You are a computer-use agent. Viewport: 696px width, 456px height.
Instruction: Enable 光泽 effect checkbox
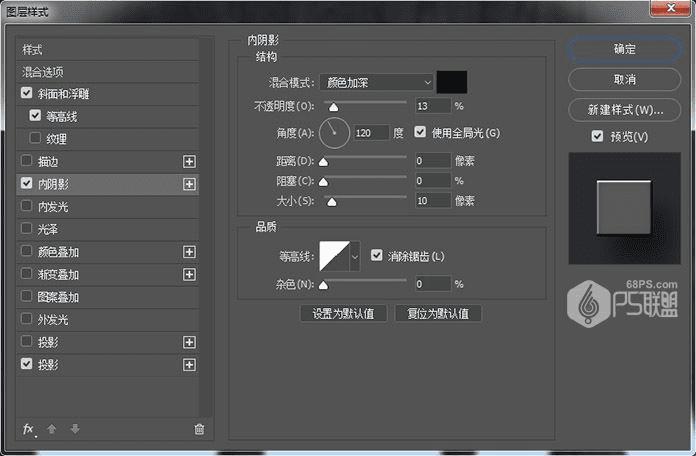pos(27,228)
